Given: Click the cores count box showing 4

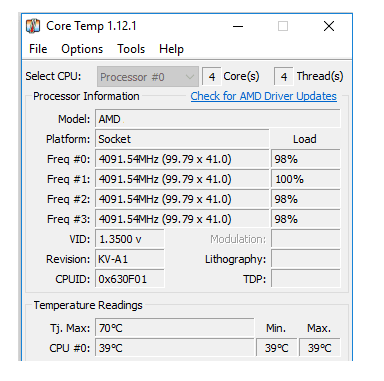Looking at the screenshot, I should (x=212, y=77).
